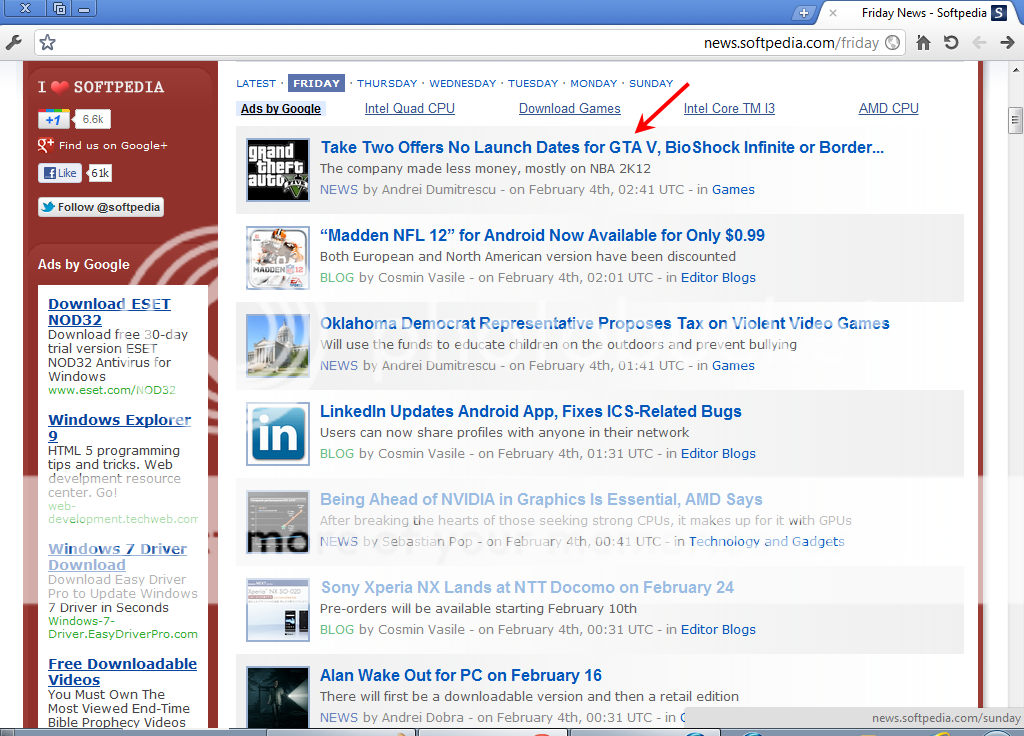This screenshot has height=736, width=1024.
Task: Click the home icon in the toolbar
Action: pyautogui.click(x=923, y=43)
